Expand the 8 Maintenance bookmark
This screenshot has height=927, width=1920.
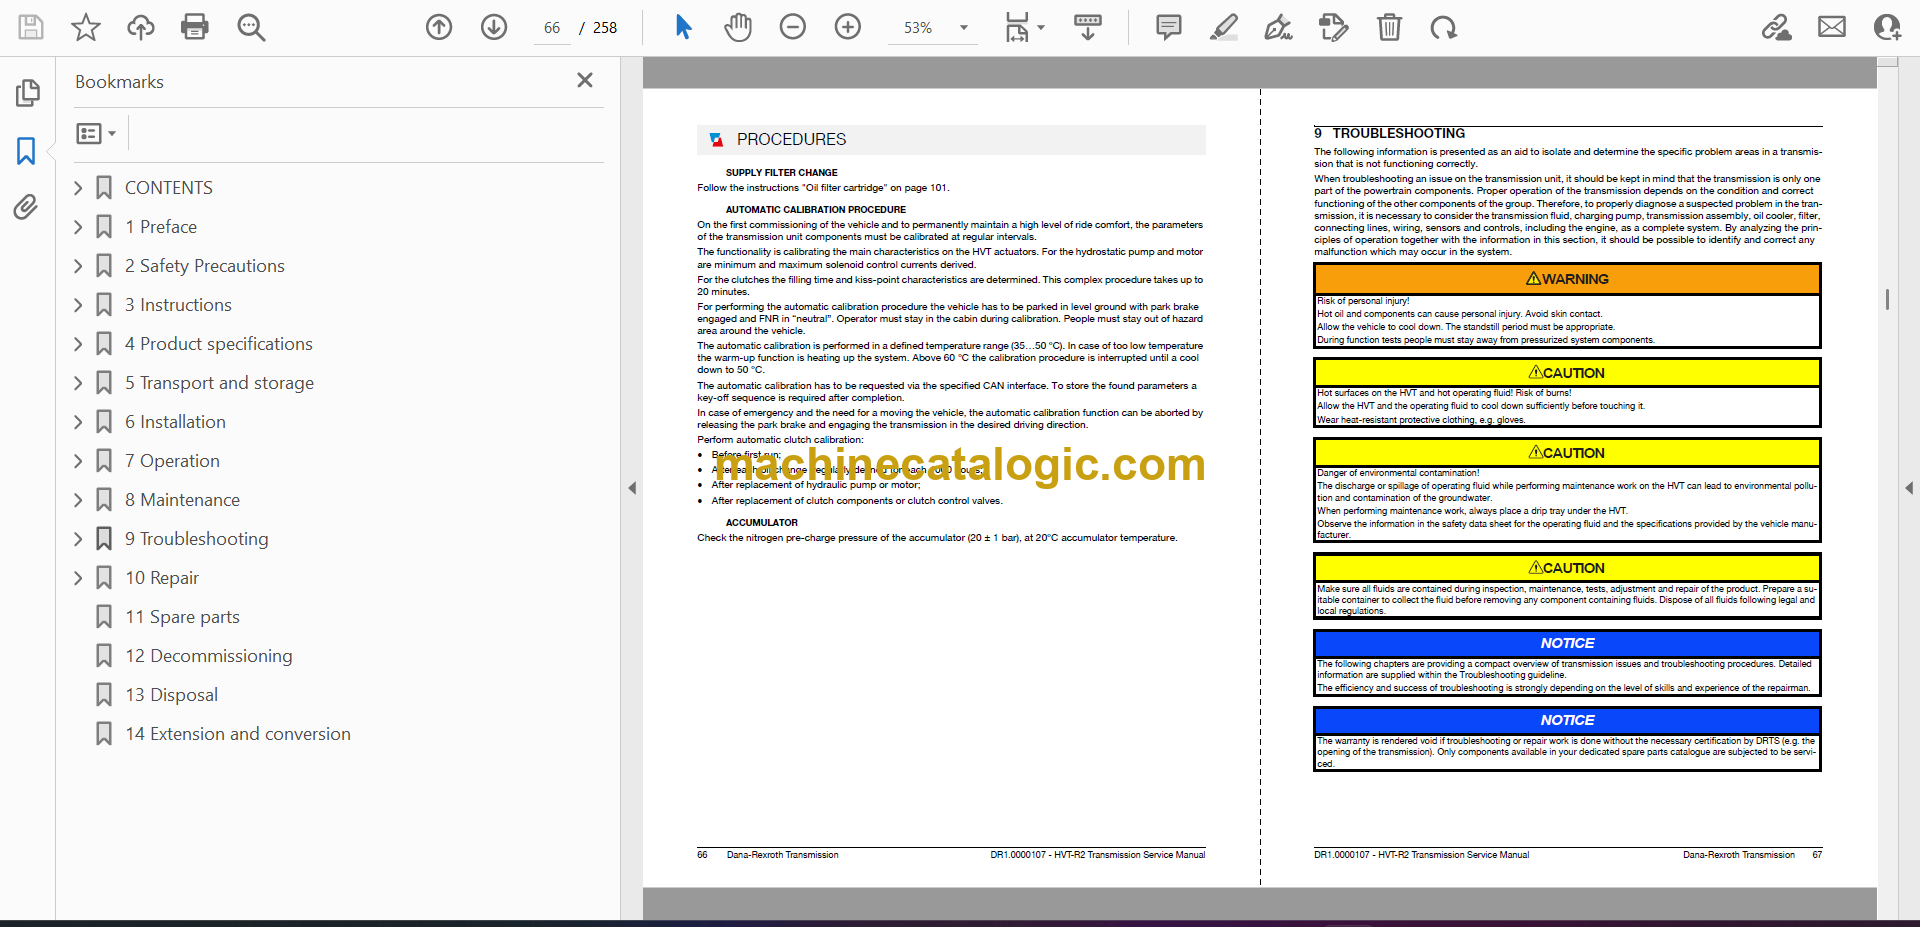pos(79,500)
